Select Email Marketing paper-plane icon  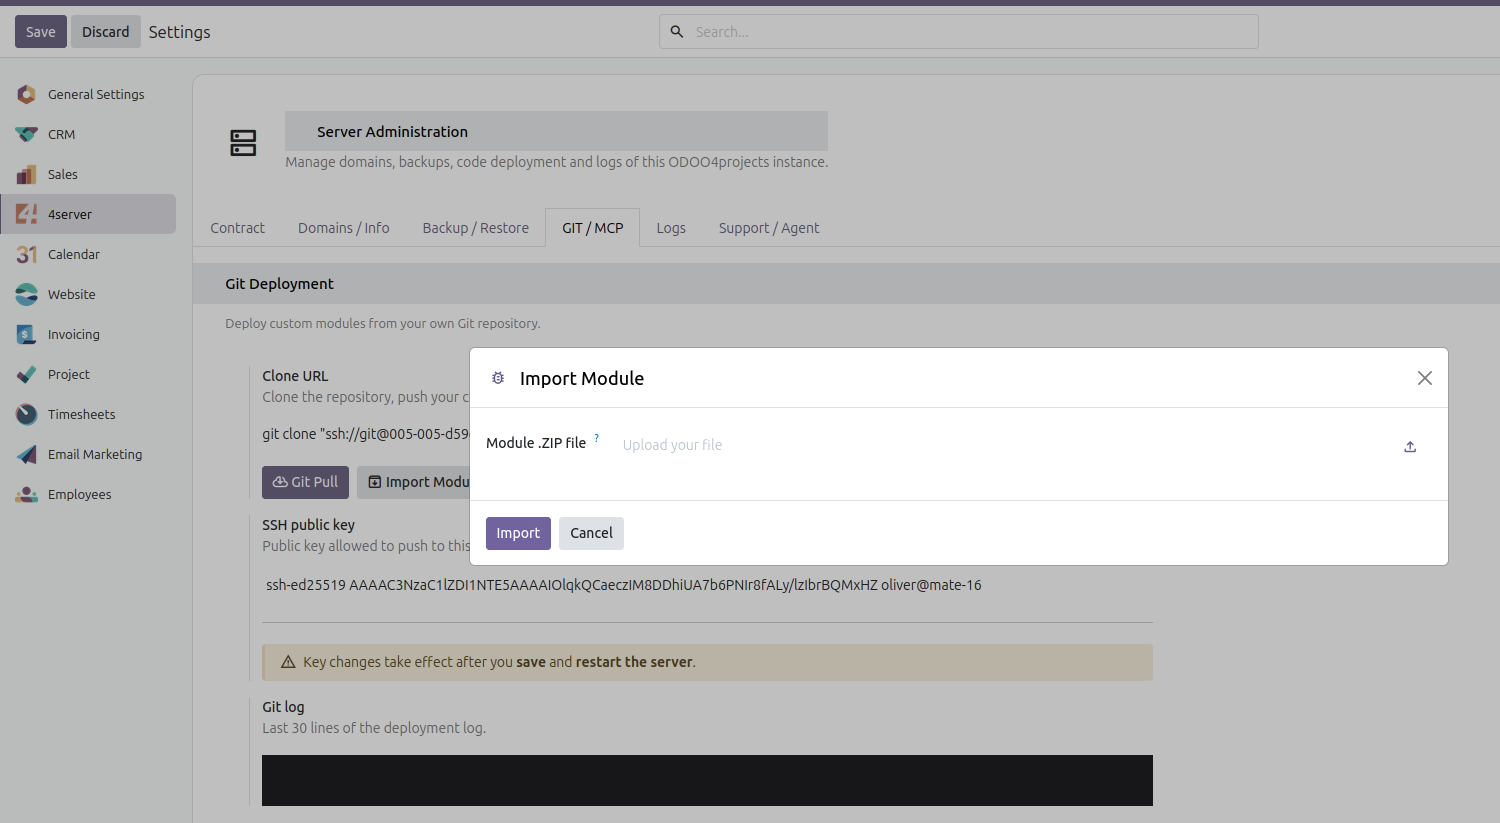coord(27,454)
